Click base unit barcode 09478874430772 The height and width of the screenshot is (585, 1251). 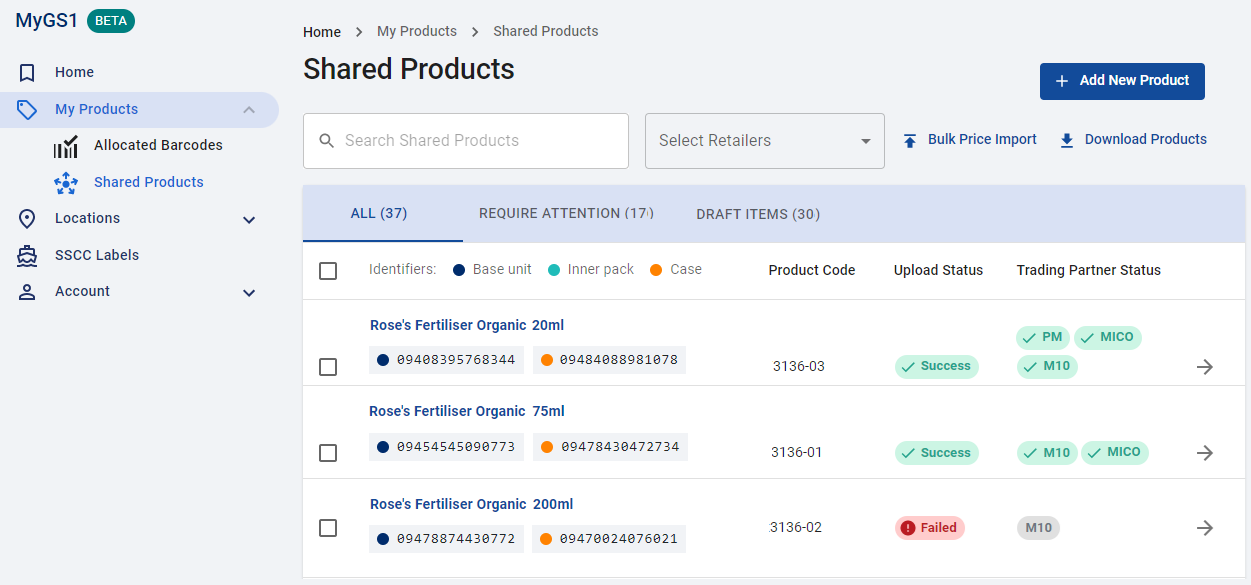click(447, 539)
